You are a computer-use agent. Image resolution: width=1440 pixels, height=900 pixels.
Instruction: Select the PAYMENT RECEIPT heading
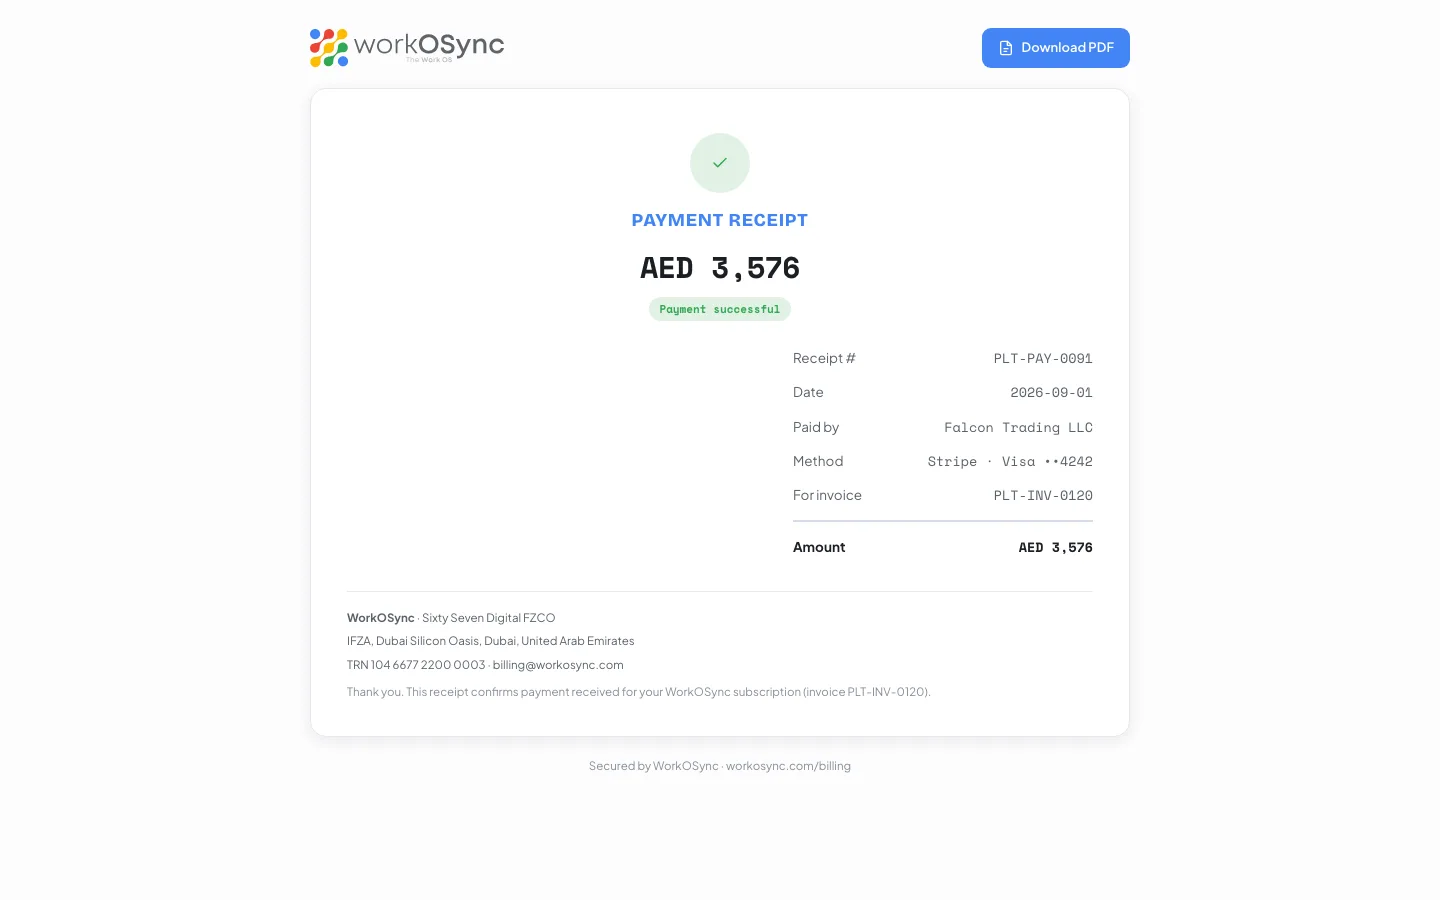click(x=720, y=220)
